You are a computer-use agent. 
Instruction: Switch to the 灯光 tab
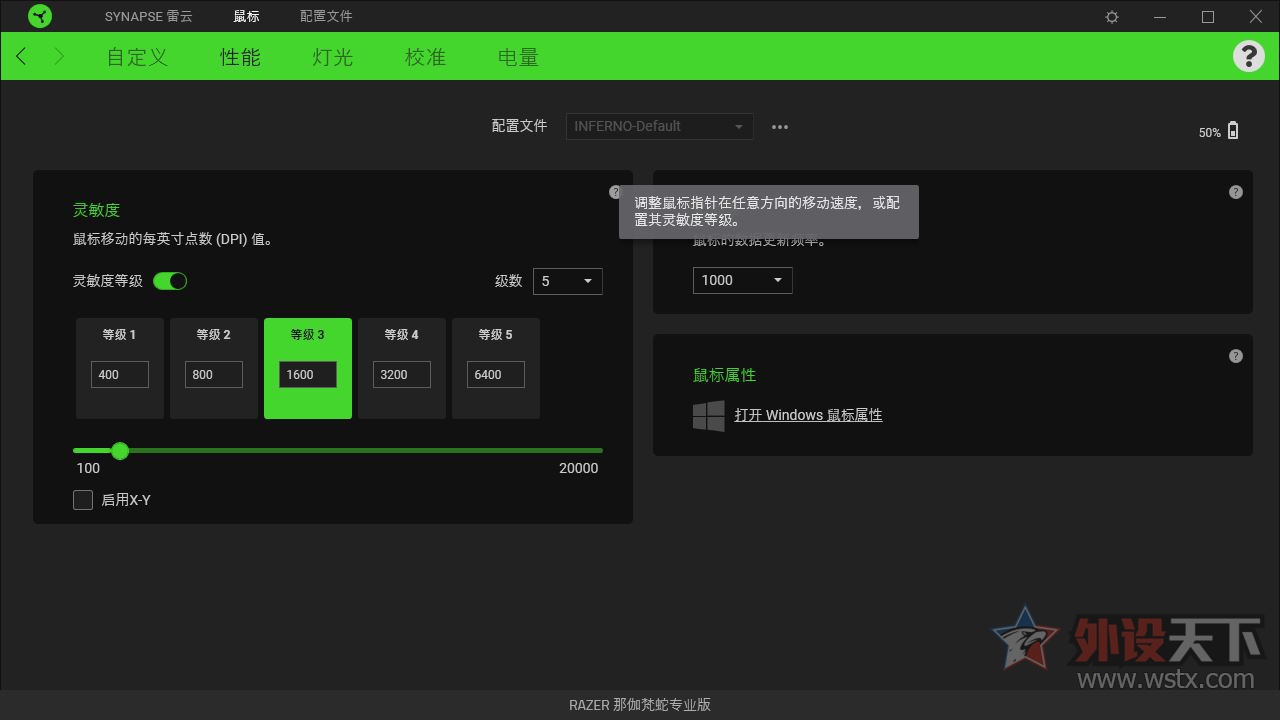coord(331,57)
